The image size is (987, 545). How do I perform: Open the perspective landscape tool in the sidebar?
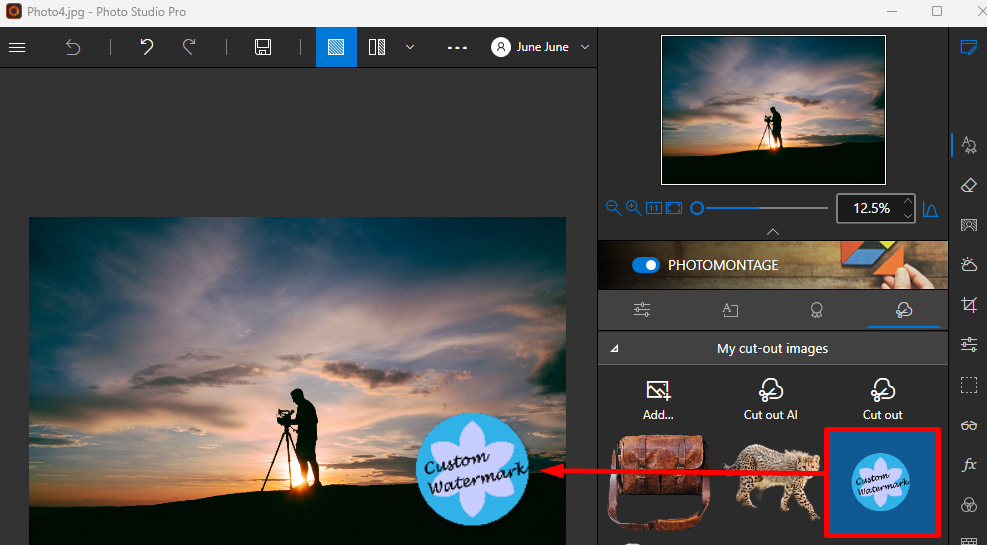tap(969, 225)
